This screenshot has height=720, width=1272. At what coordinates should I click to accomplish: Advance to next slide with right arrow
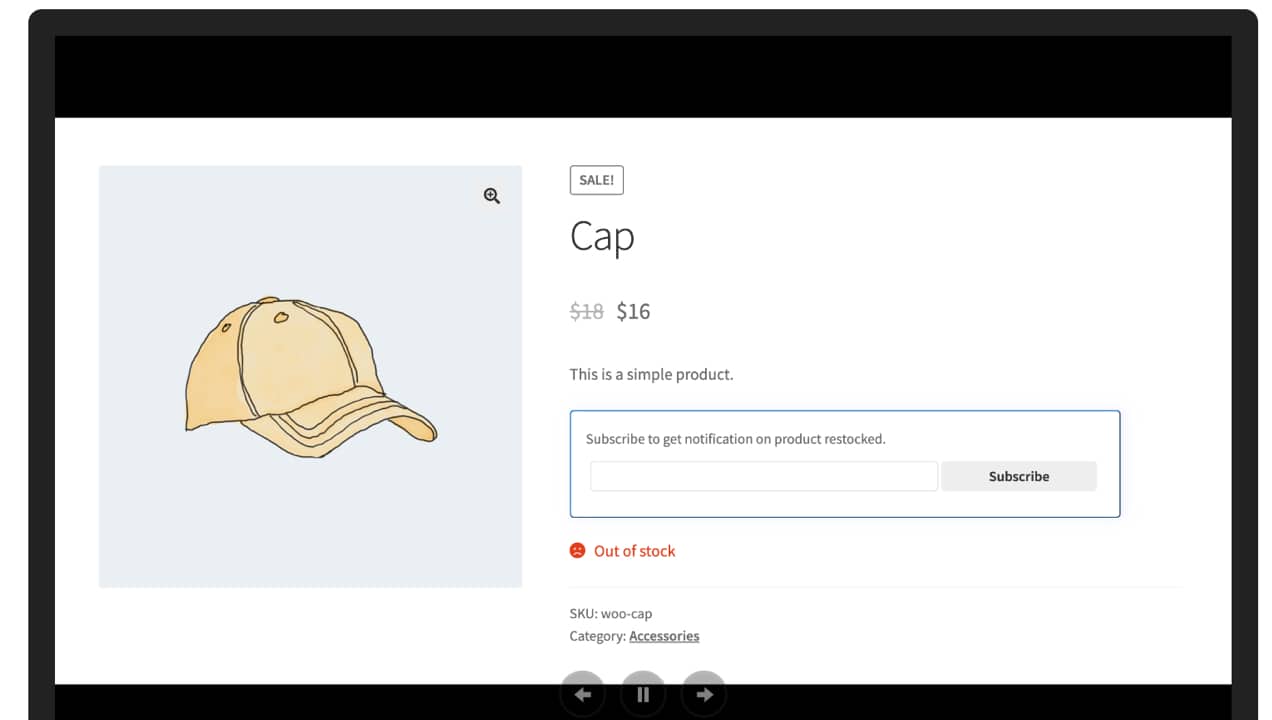[704, 694]
